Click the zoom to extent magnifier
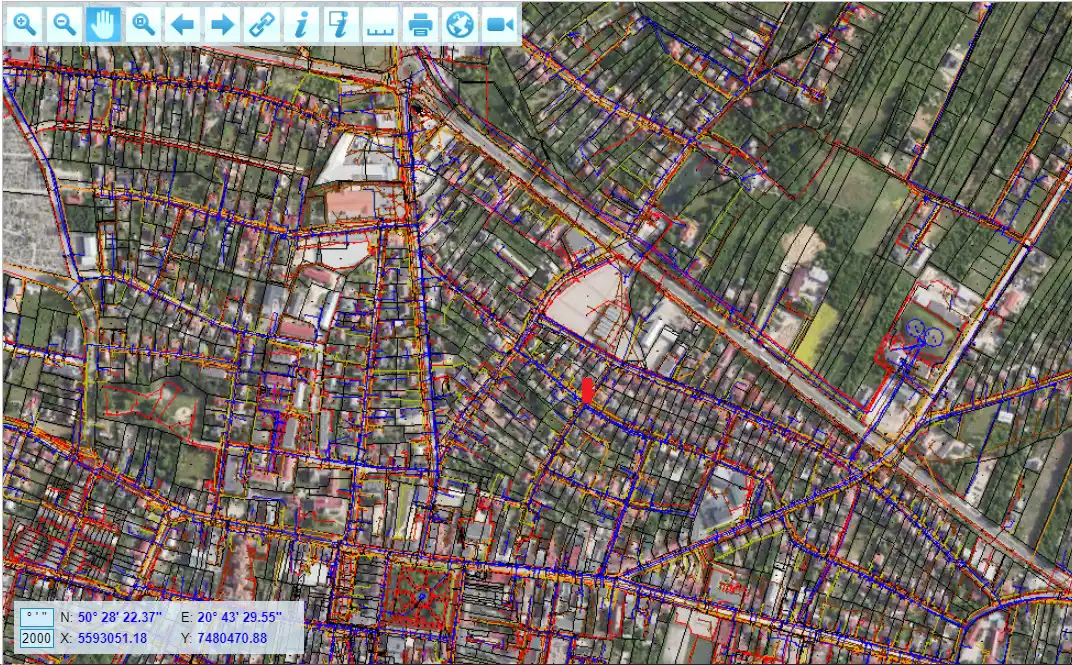1072x665 pixels. pos(144,25)
